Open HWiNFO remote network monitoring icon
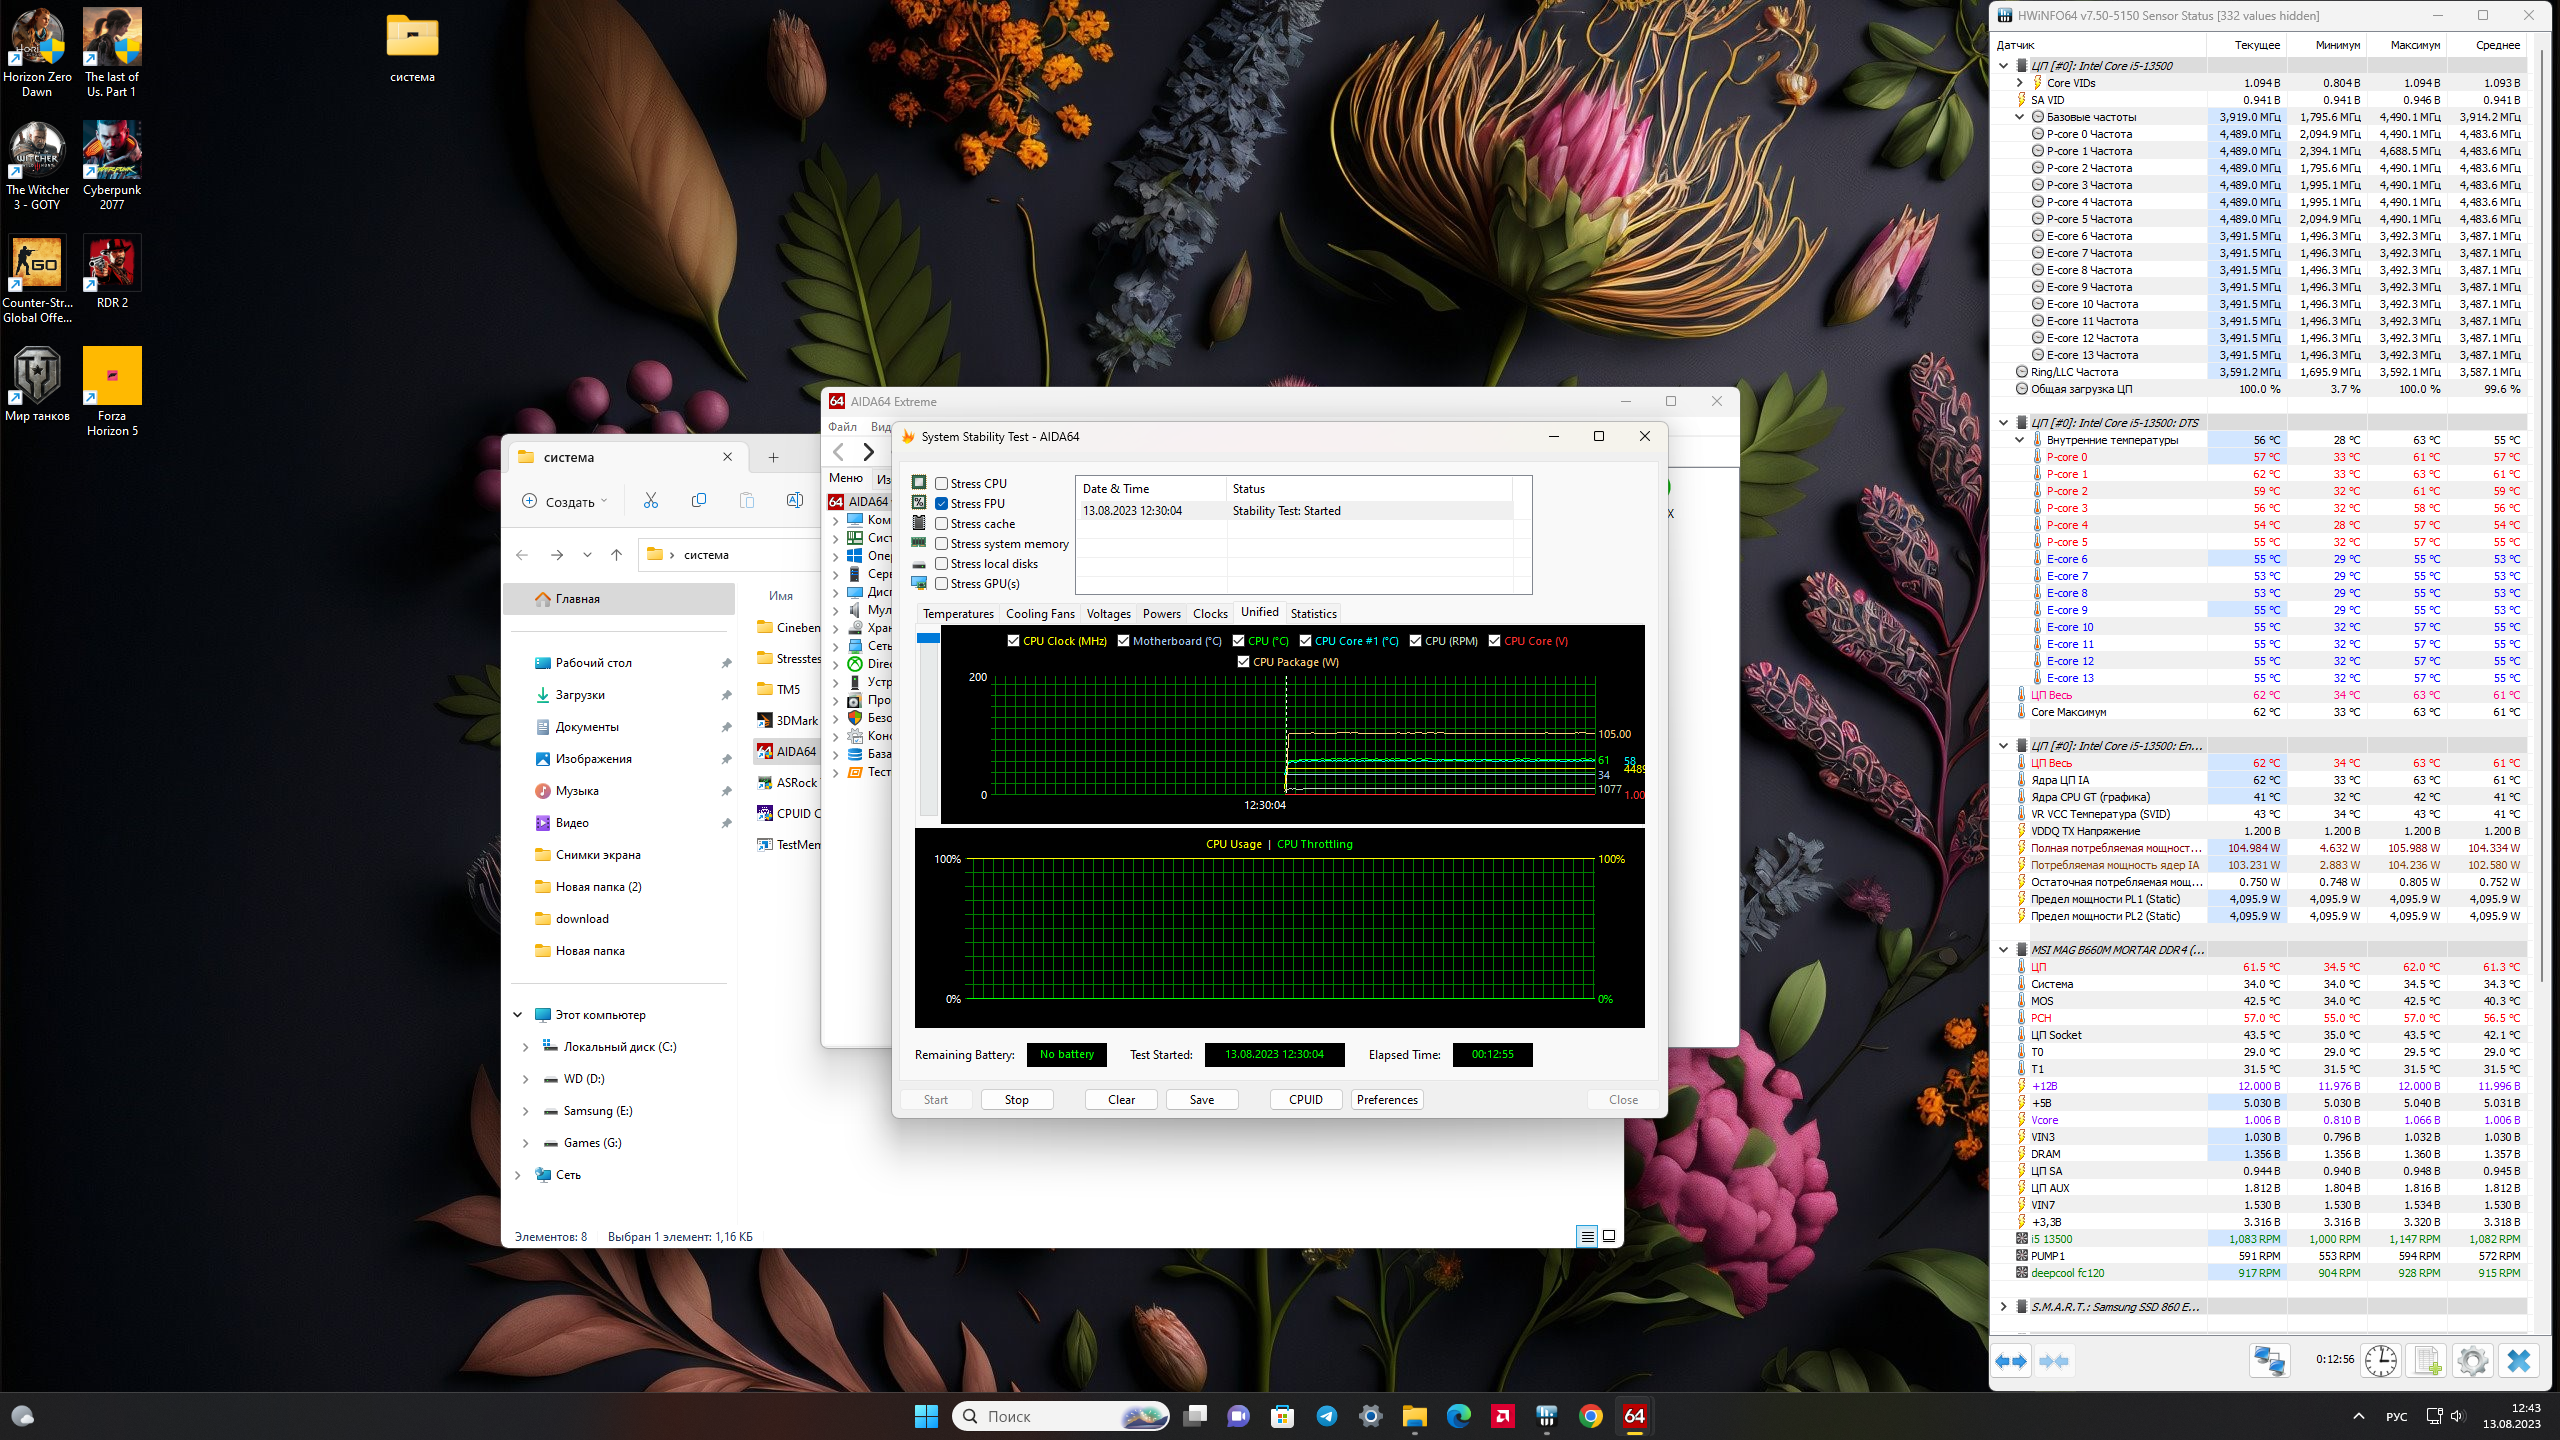The width and height of the screenshot is (2560, 1440). (x=2269, y=1361)
